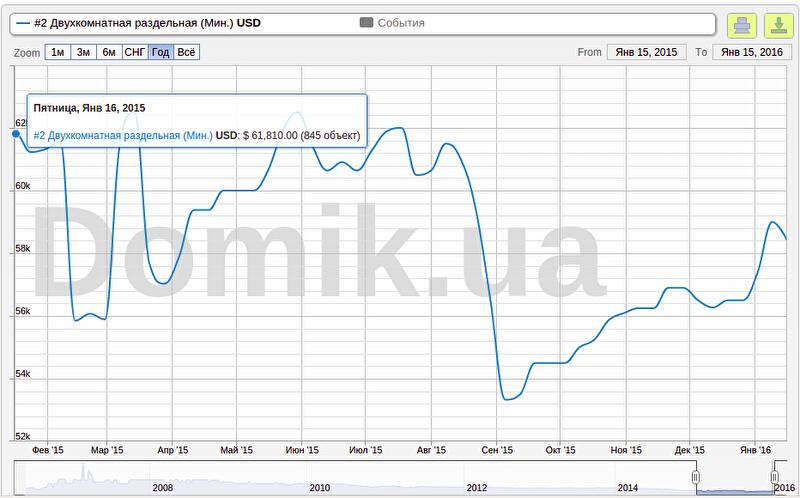
Task: Click 2012 in the navigator timeline
Action: point(477,488)
